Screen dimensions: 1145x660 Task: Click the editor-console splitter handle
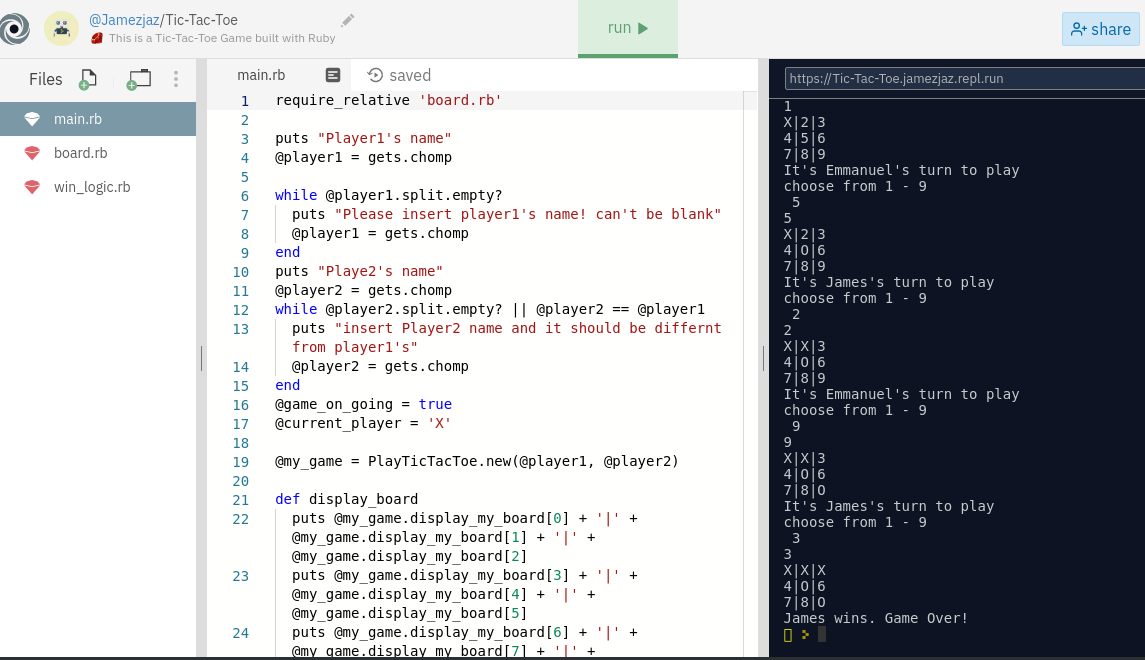[763, 358]
